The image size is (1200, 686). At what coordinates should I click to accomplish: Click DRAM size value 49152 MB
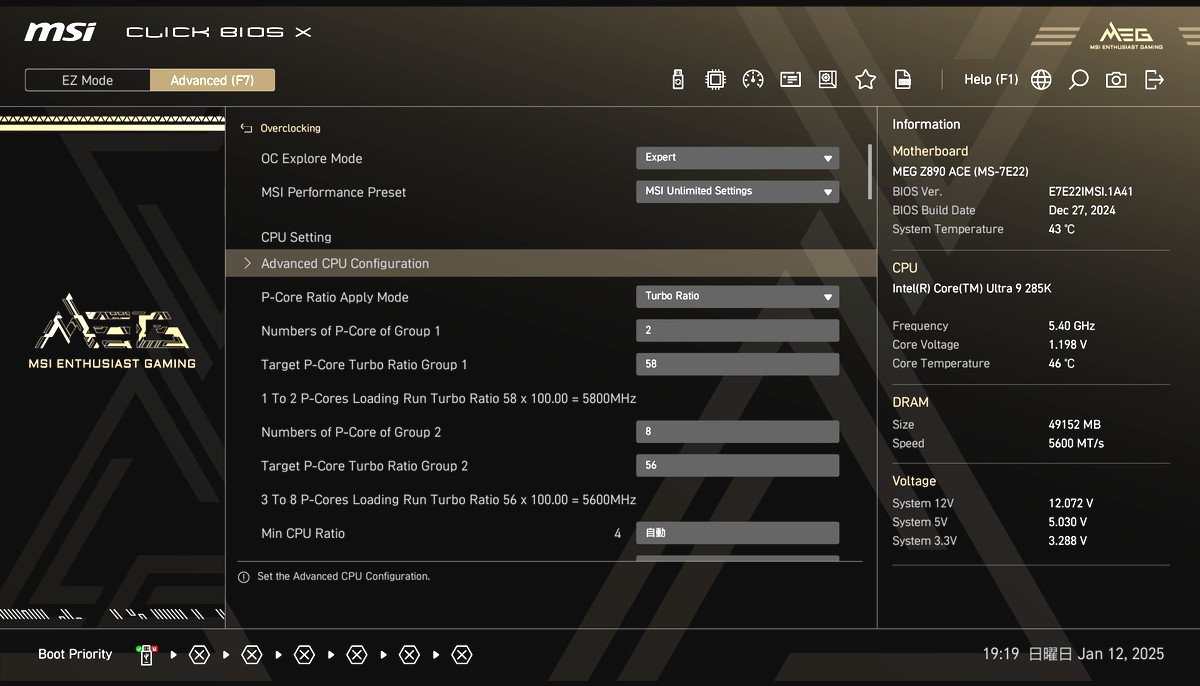(x=1074, y=425)
